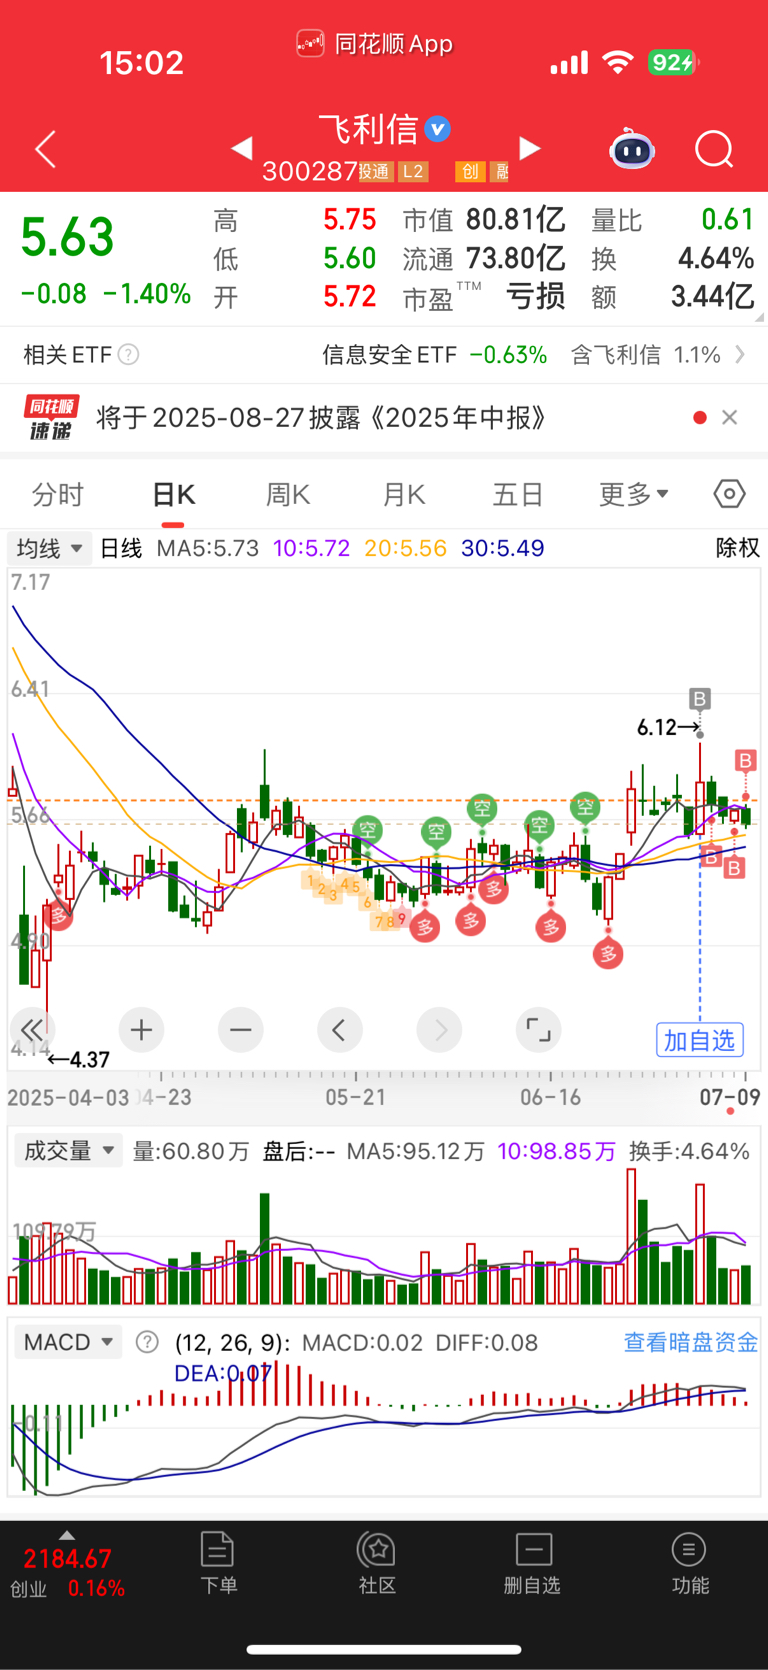Viewport: 768px width, 1670px height.
Task: Tap 删自选 to remove from watchlist
Action: (x=533, y=1563)
